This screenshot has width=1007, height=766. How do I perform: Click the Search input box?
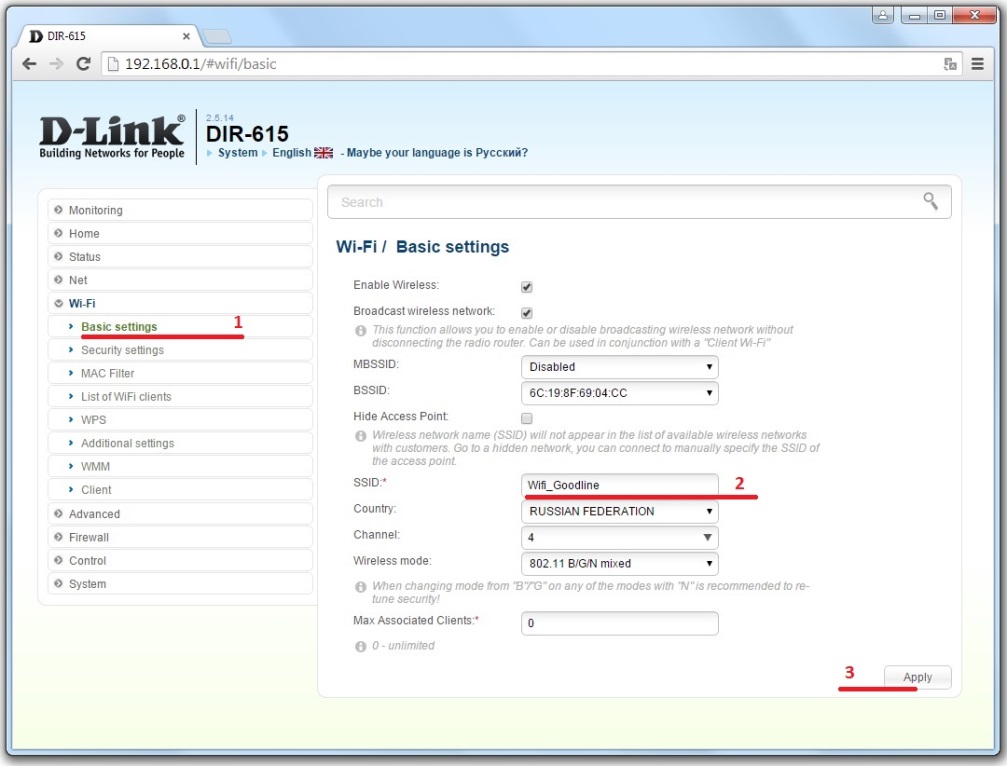pyautogui.click(x=639, y=202)
